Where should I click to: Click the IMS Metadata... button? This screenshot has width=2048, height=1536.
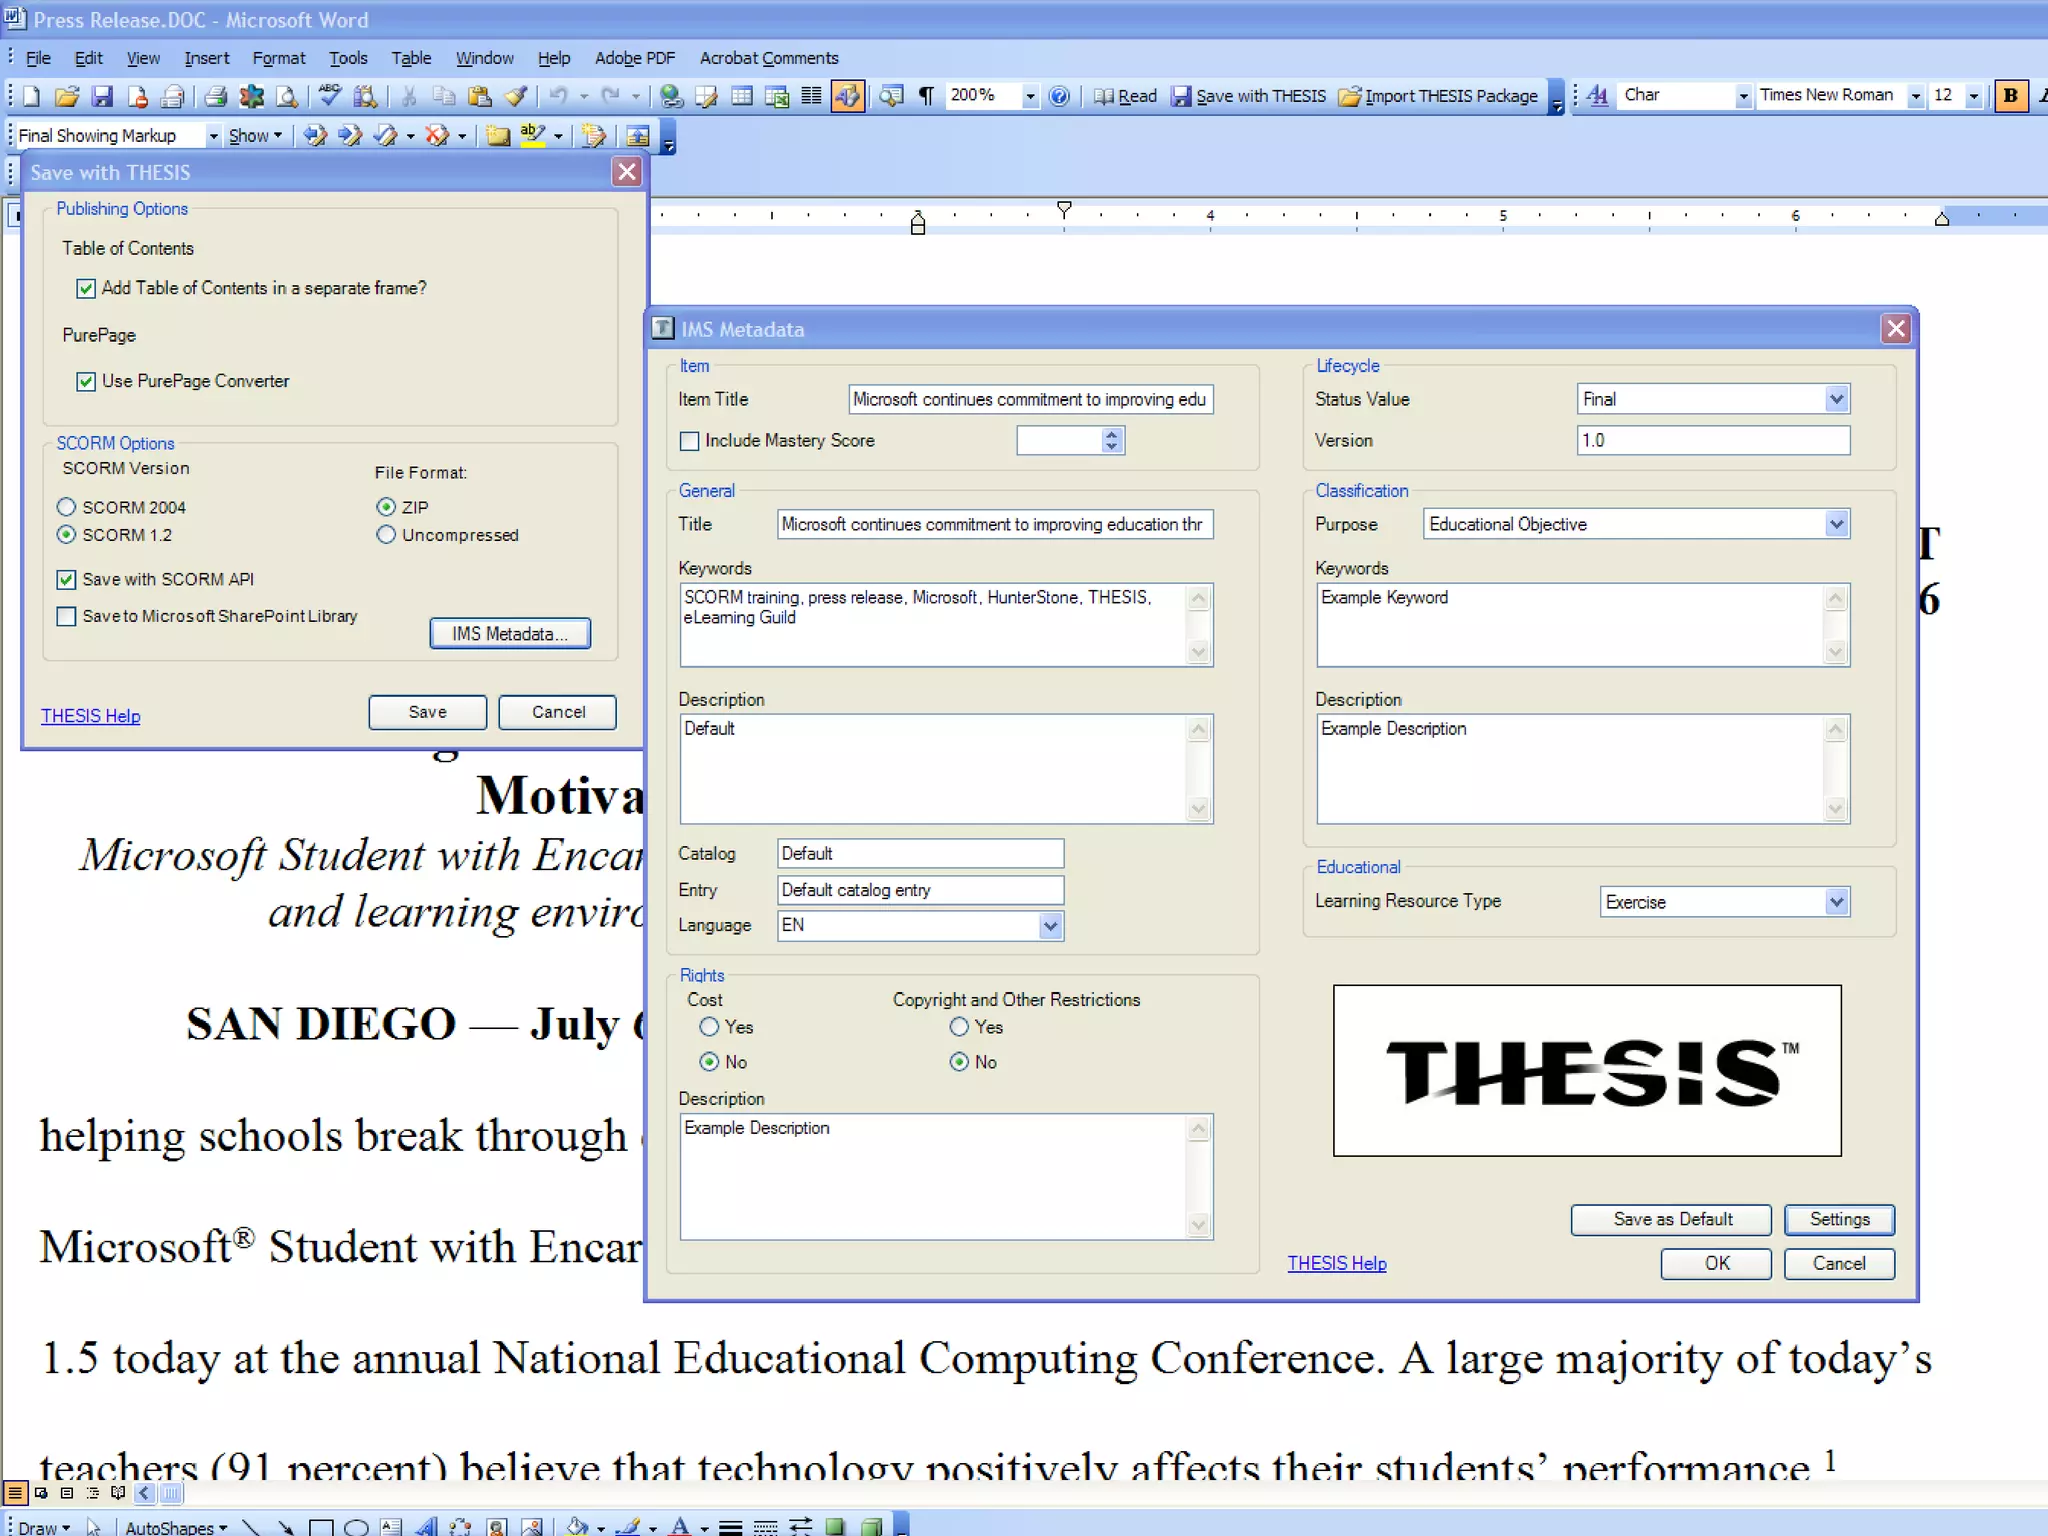(509, 633)
